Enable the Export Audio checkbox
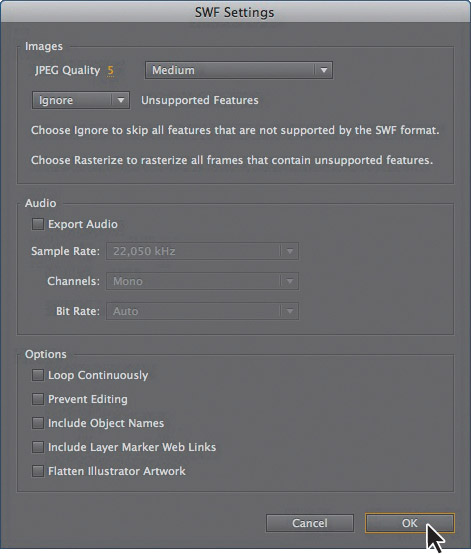Screen dimensions: 471x554 coord(38,224)
